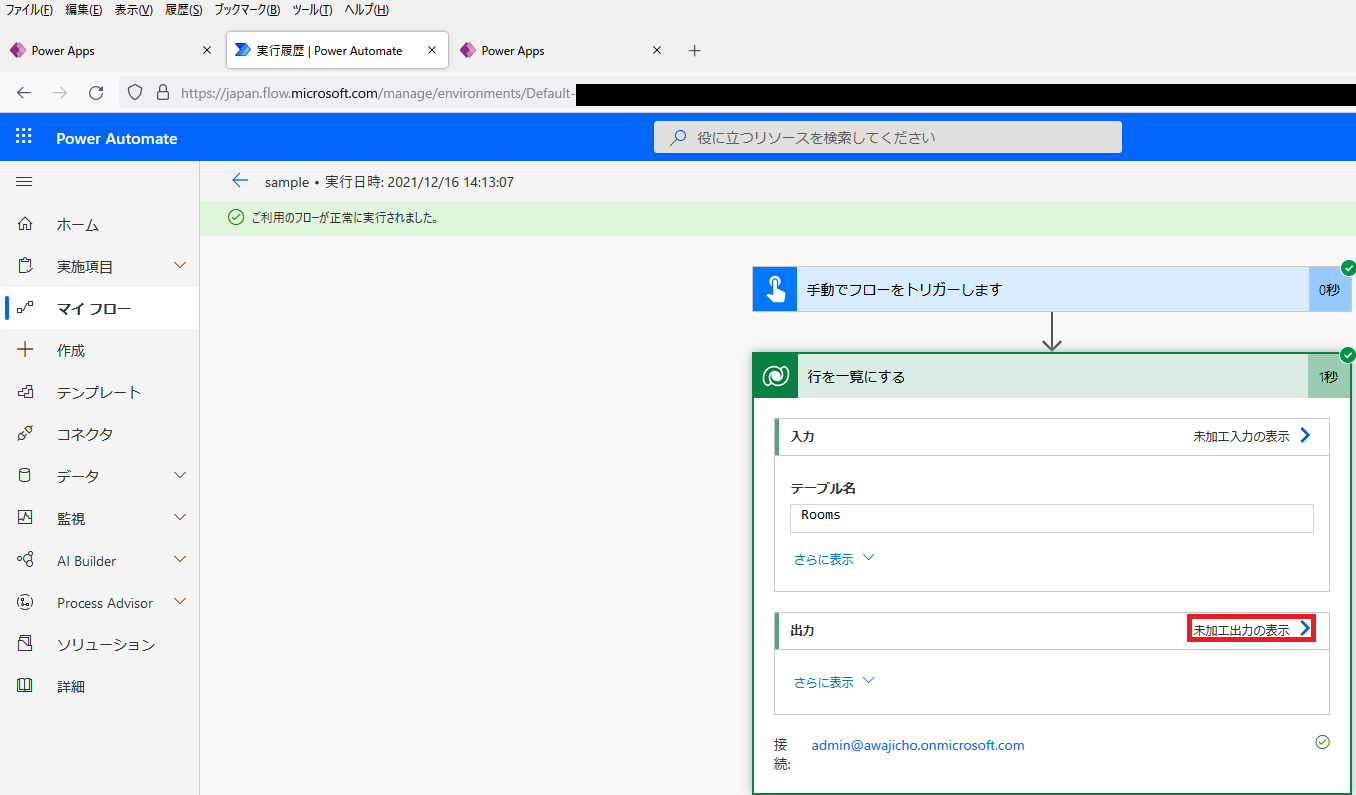Open the ヘルプ menu

(366, 10)
